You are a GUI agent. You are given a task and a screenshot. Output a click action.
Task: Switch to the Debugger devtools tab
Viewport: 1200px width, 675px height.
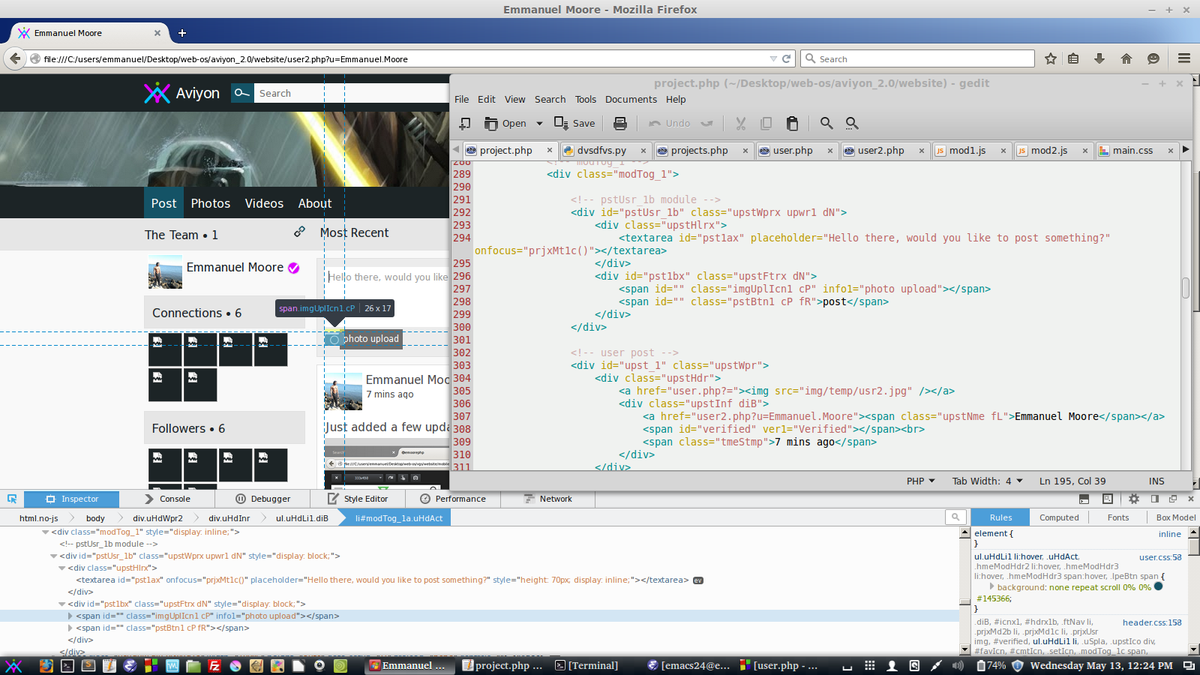(263, 498)
